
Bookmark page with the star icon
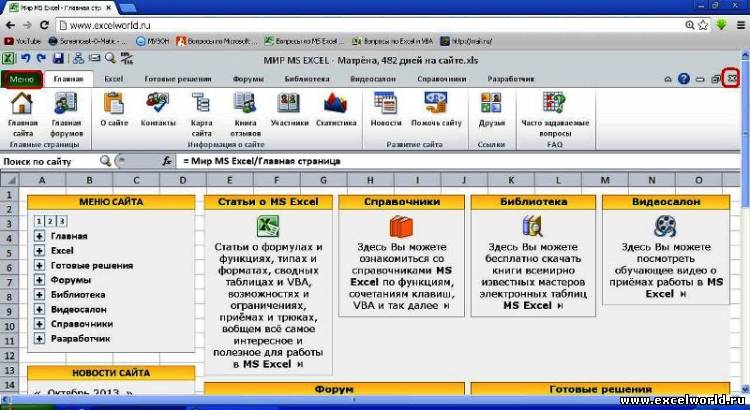point(703,25)
